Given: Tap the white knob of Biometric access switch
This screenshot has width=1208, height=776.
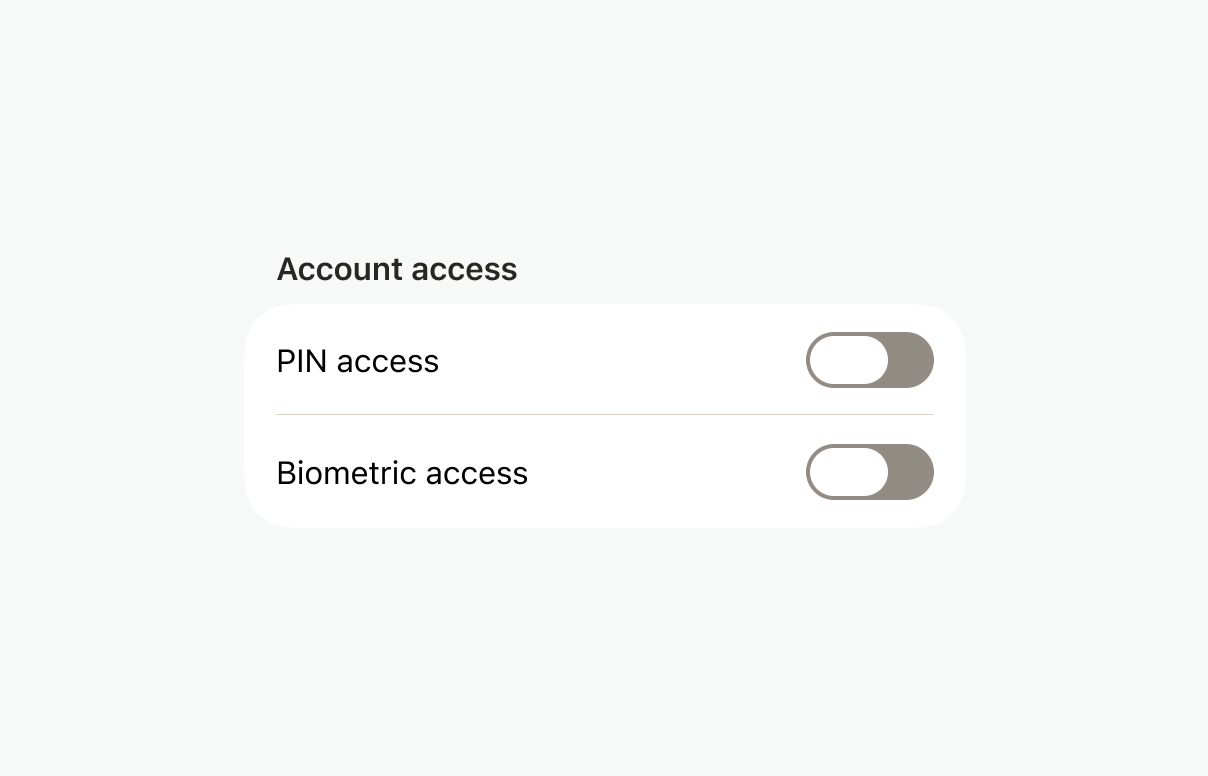Looking at the screenshot, I should (x=849, y=472).
